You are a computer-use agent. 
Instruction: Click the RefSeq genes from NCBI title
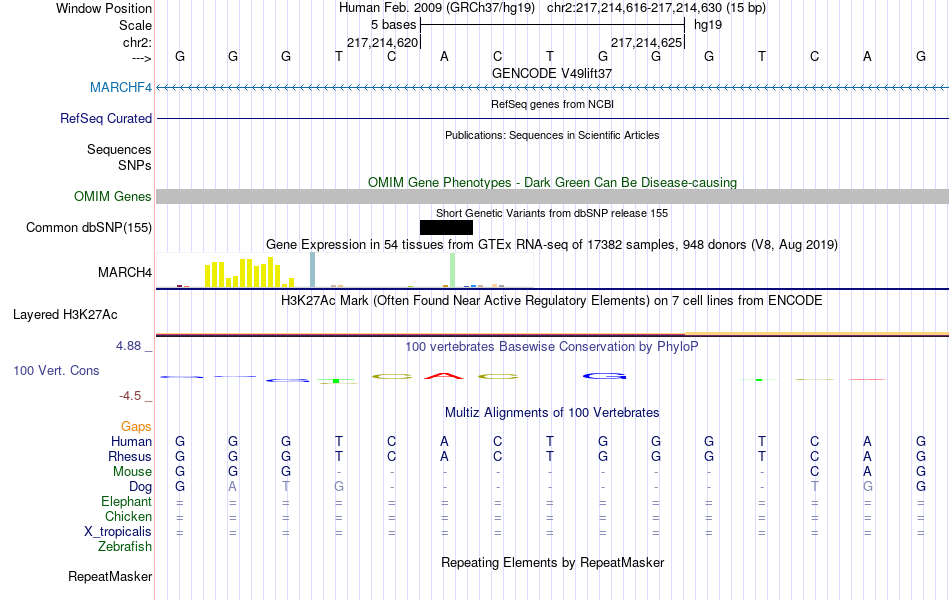click(553, 104)
